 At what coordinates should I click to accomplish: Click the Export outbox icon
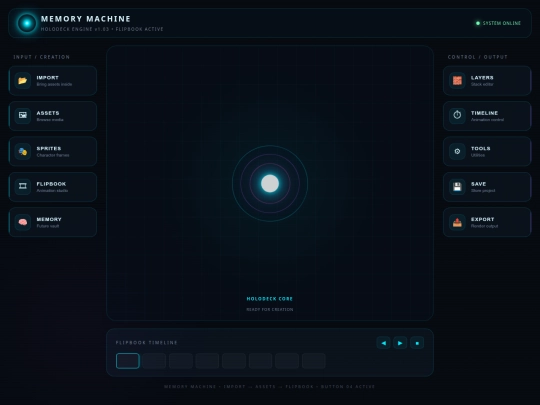(457, 222)
